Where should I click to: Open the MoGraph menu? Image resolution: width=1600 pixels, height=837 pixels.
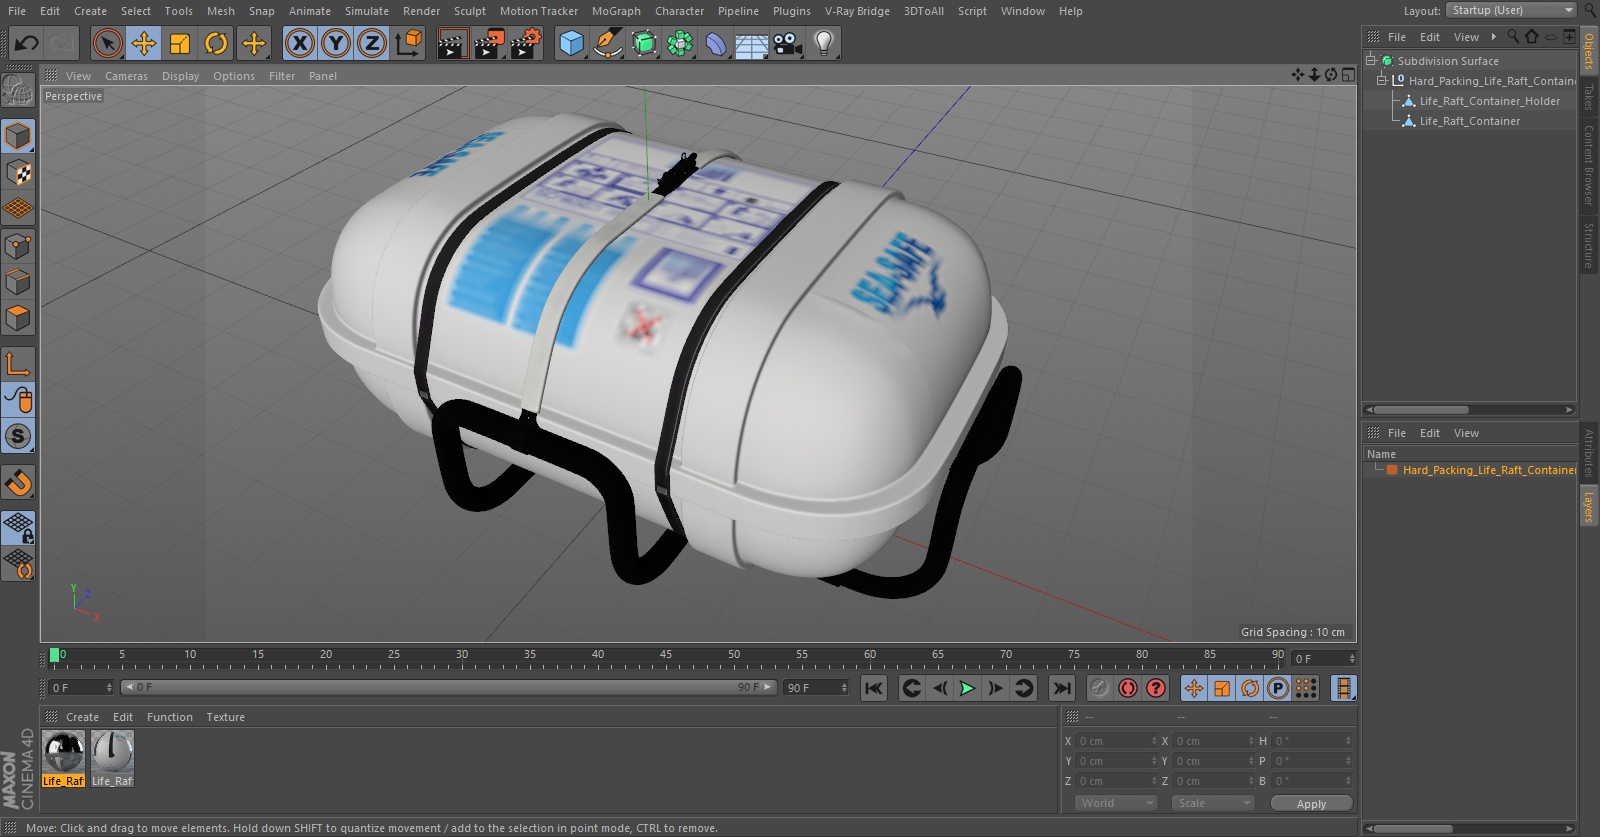point(616,11)
